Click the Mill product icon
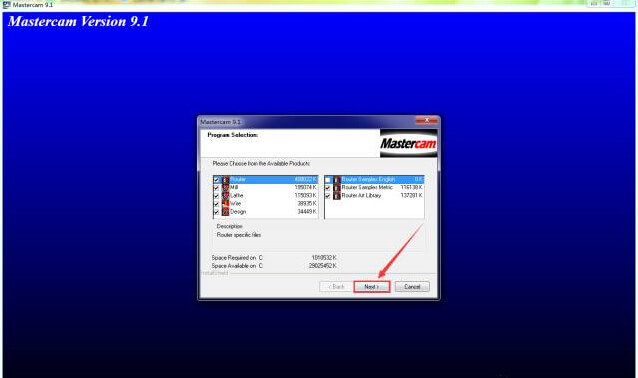This screenshot has width=638, height=378. click(x=225, y=188)
